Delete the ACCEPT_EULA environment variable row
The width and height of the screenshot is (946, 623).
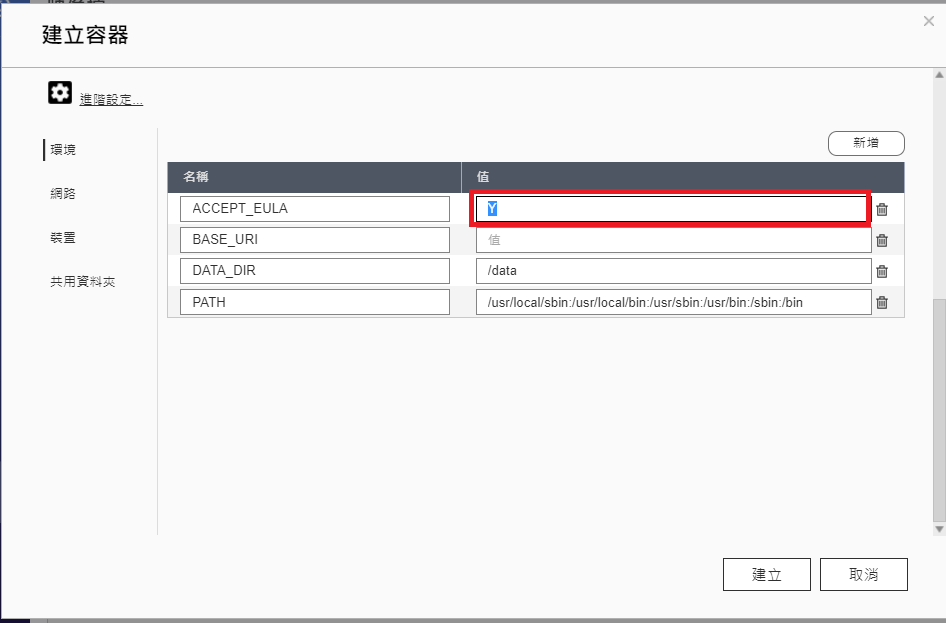pos(882,209)
